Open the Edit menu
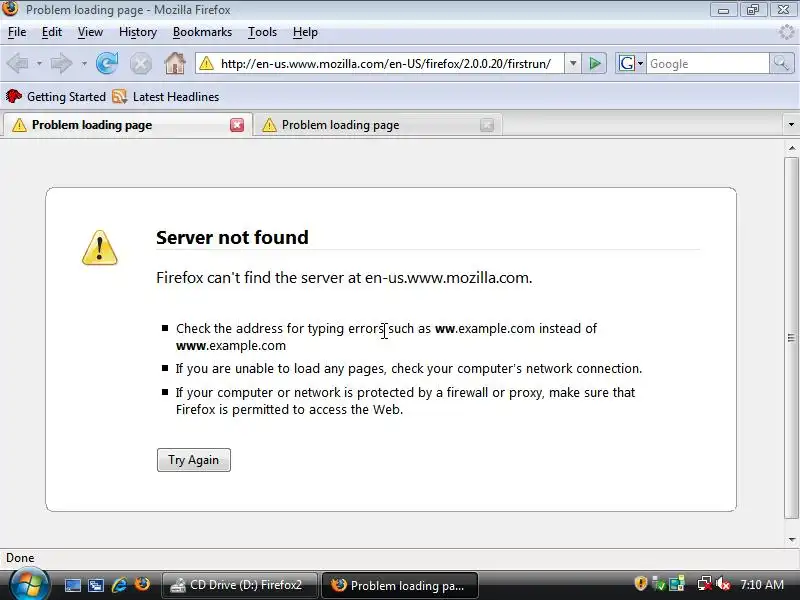800x600 pixels. [52, 32]
